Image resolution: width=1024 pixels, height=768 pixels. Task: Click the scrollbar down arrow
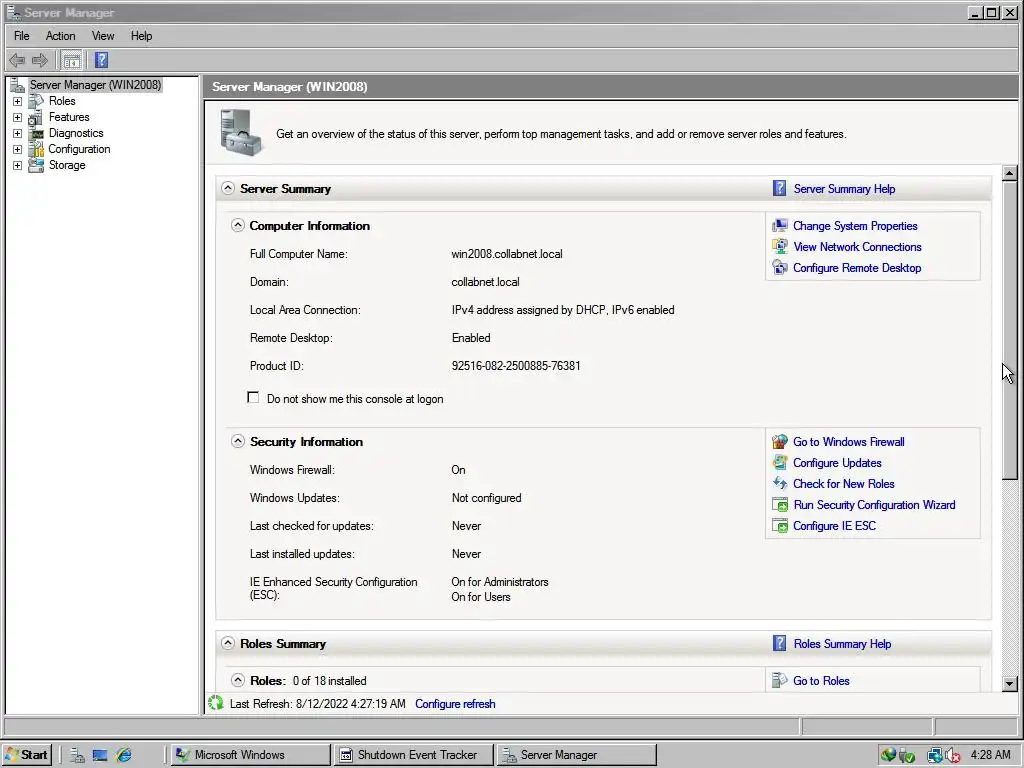1010,684
